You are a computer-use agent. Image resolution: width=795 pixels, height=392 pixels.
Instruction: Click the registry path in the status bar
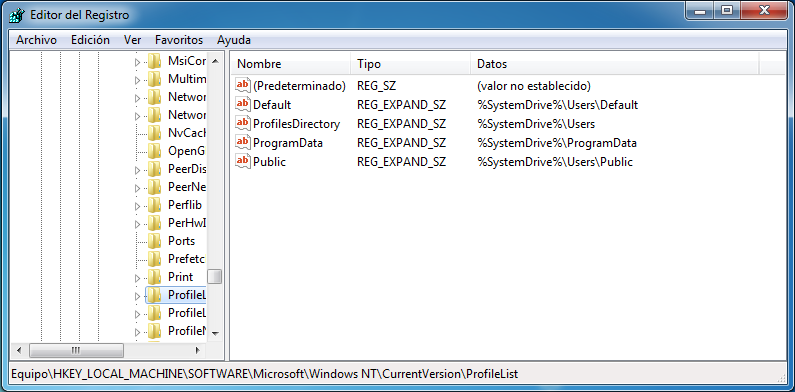click(x=265, y=374)
